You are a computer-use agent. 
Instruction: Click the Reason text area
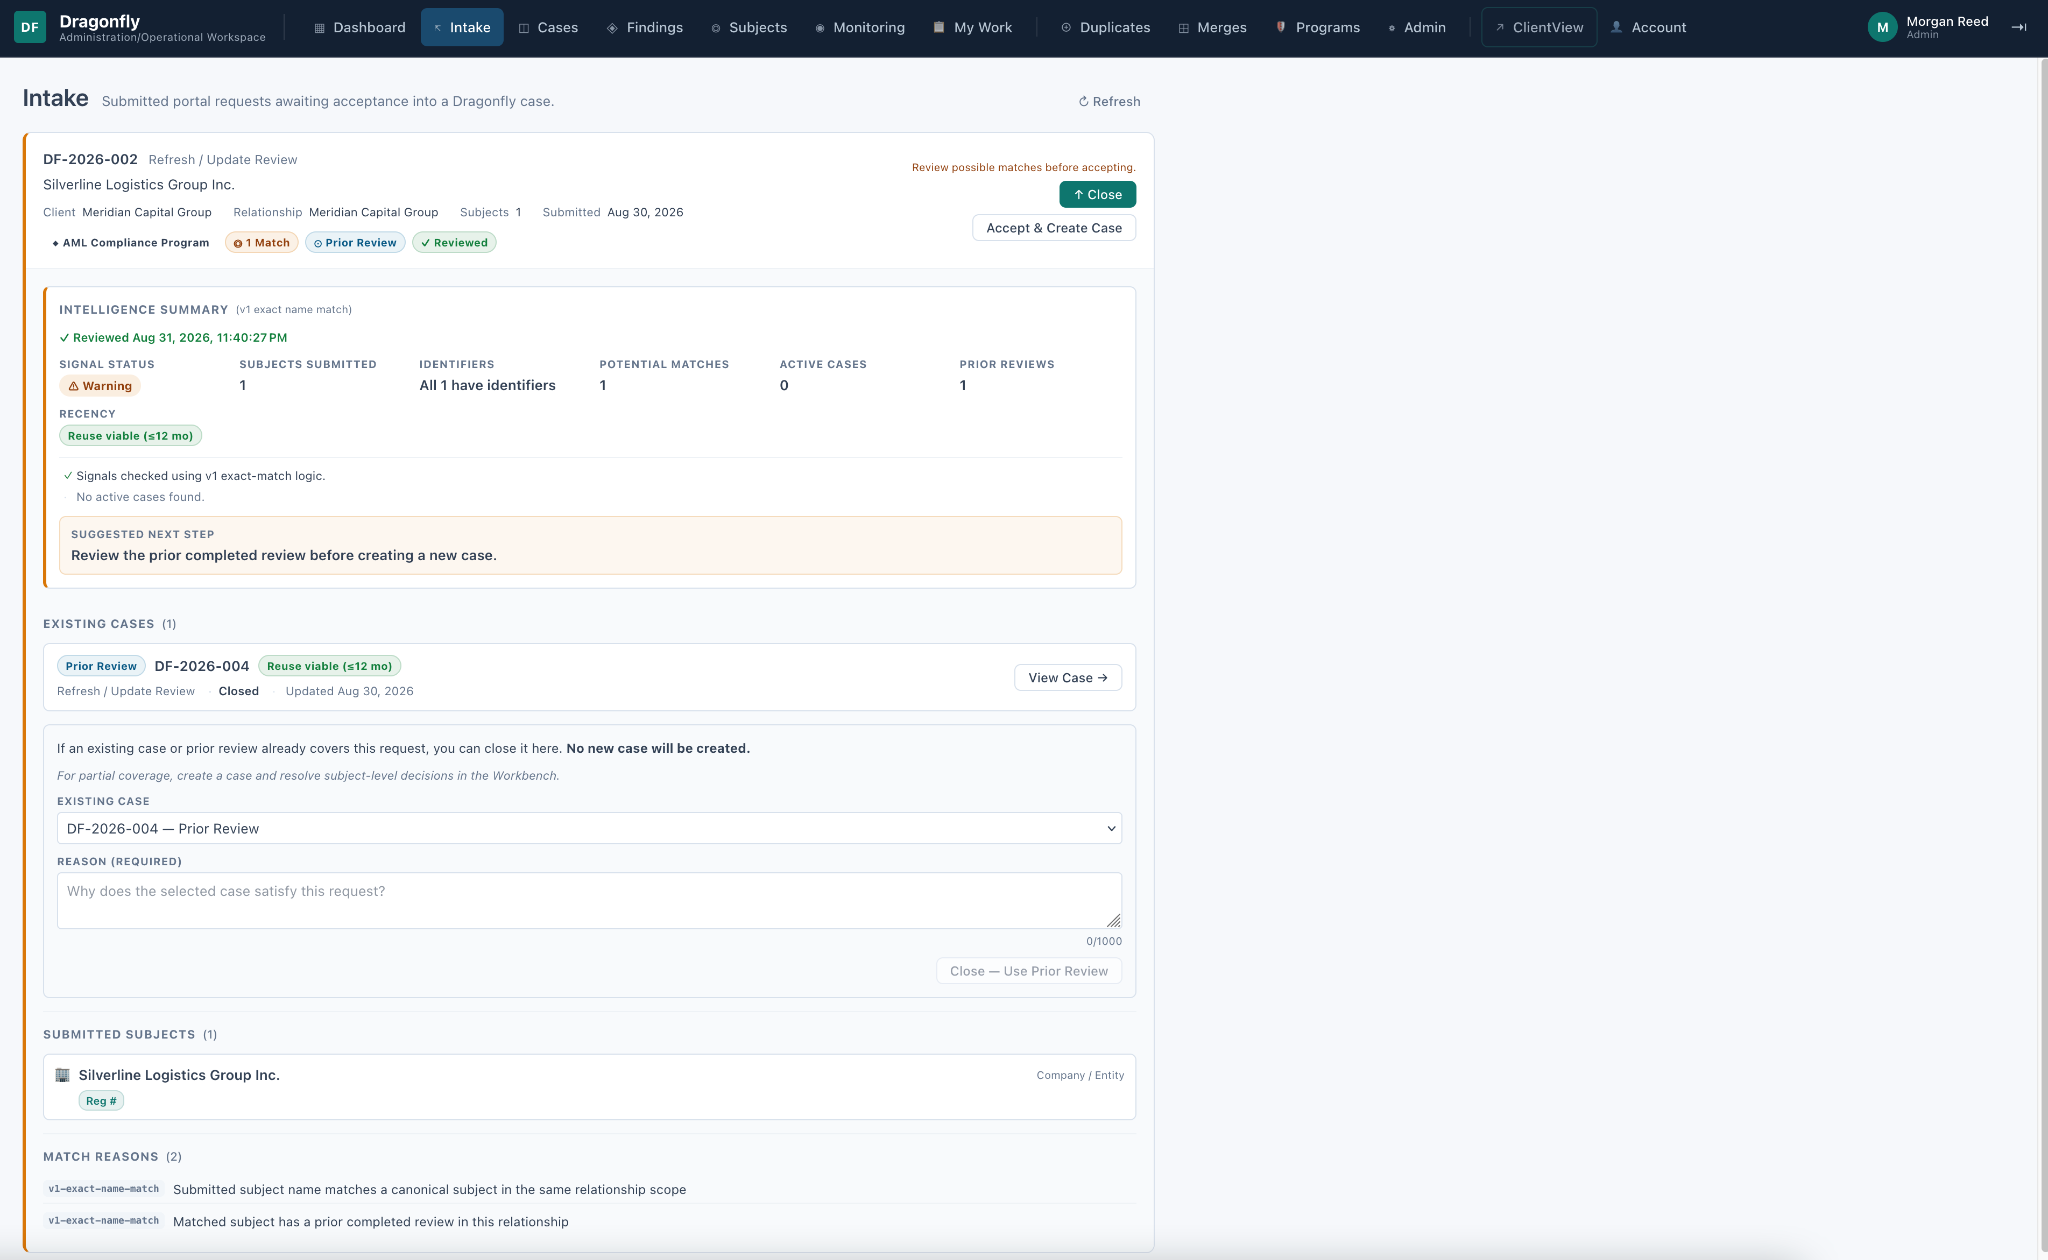pos(589,901)
